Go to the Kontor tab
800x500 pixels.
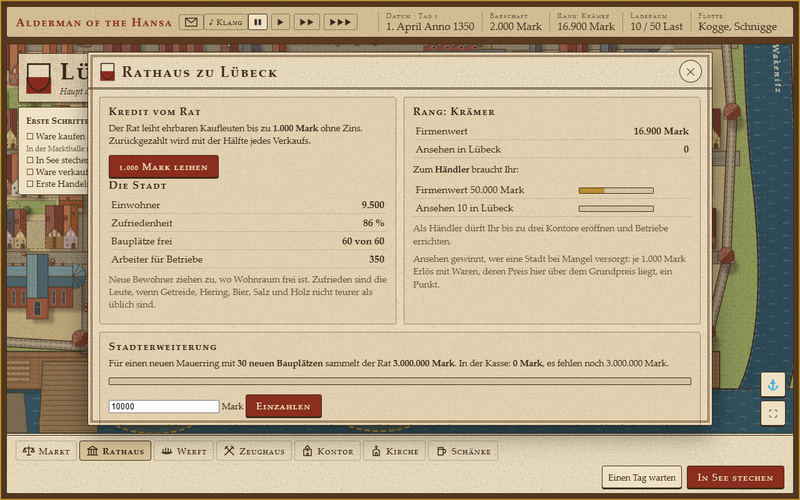tap(328, 451)
